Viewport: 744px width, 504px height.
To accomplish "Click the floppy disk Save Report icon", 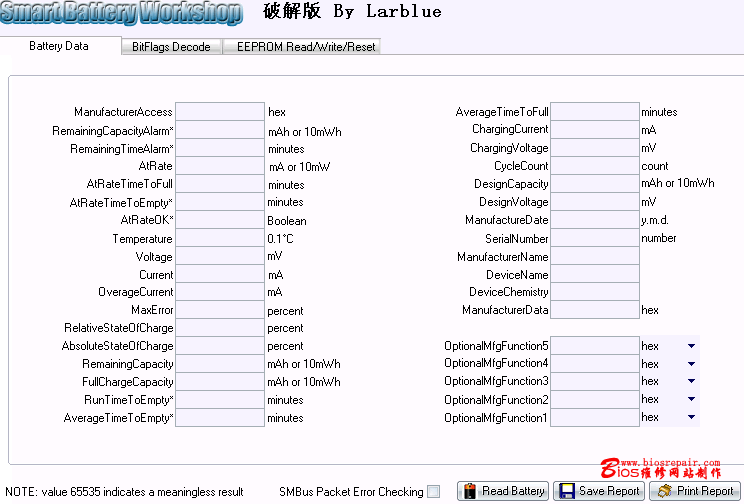I will [567, 491].
